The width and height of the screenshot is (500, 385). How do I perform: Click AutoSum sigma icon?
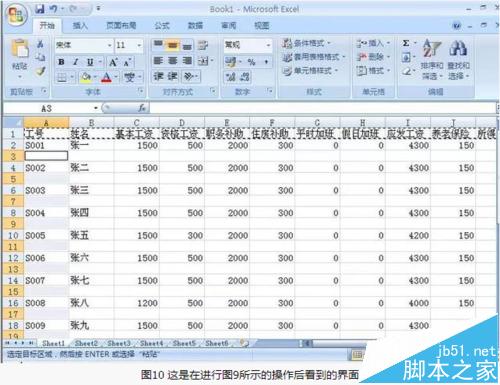click(406, 43)
